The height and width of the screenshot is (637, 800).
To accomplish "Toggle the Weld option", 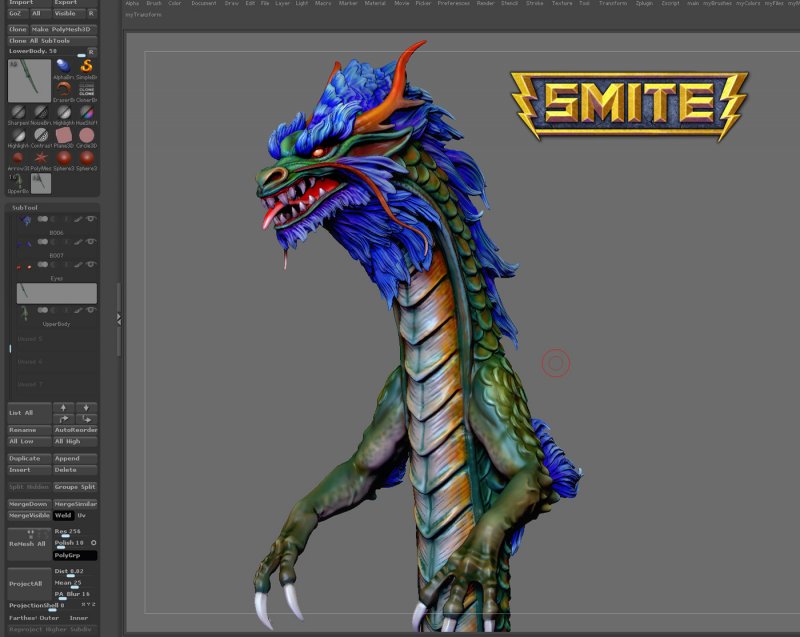I will 63,516.
